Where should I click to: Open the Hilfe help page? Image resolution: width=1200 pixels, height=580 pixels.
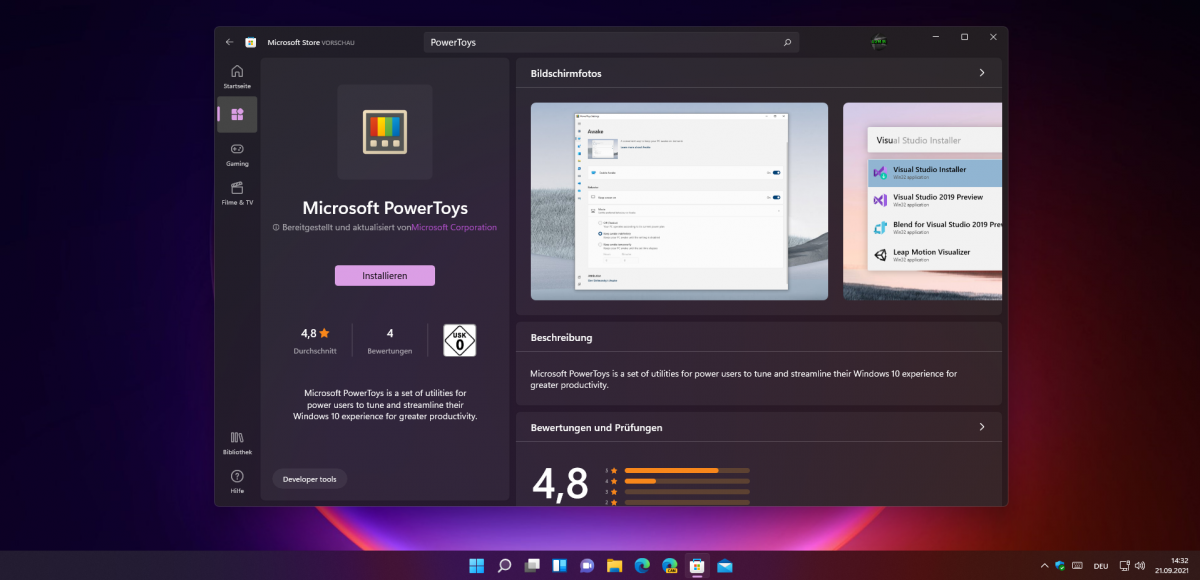(x=237, y=481)
